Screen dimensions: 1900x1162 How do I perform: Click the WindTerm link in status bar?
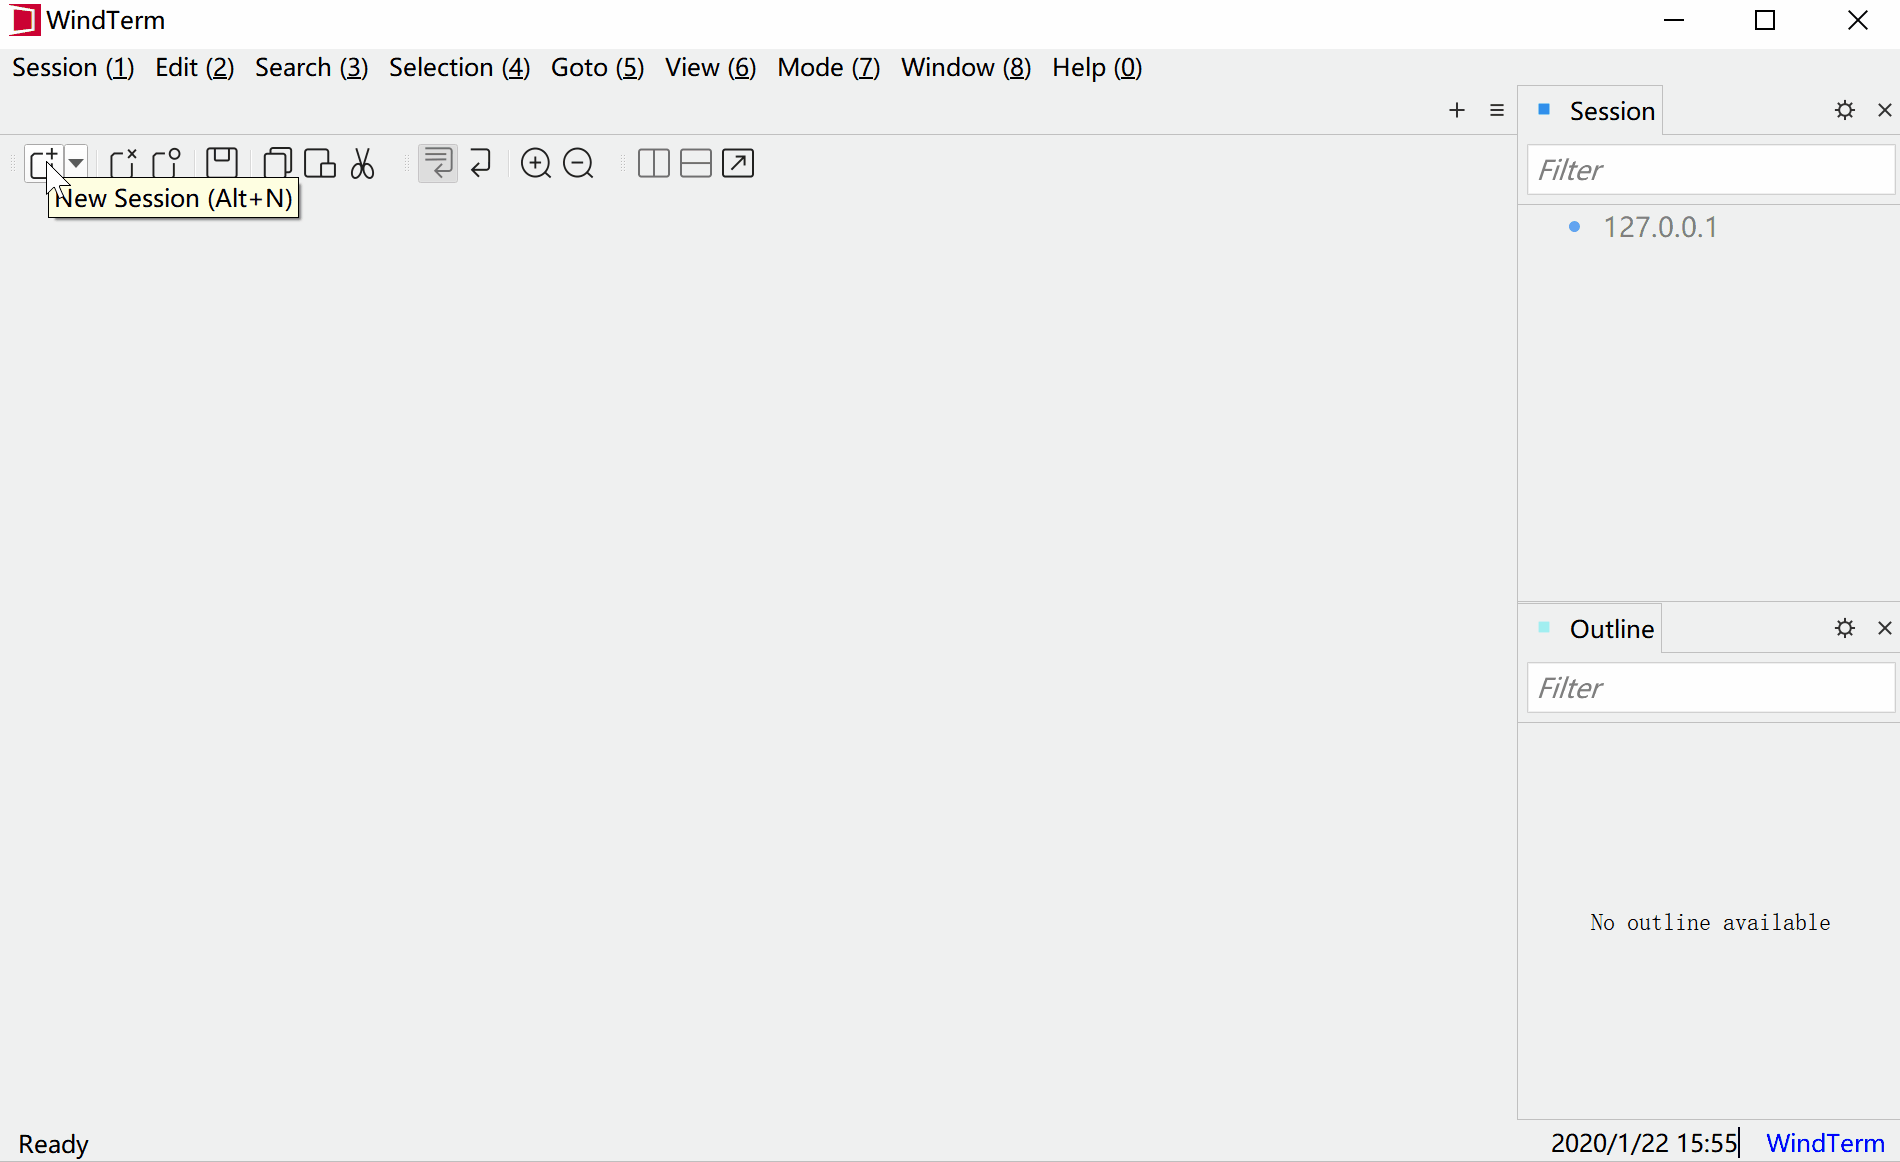point(1825,1143)
